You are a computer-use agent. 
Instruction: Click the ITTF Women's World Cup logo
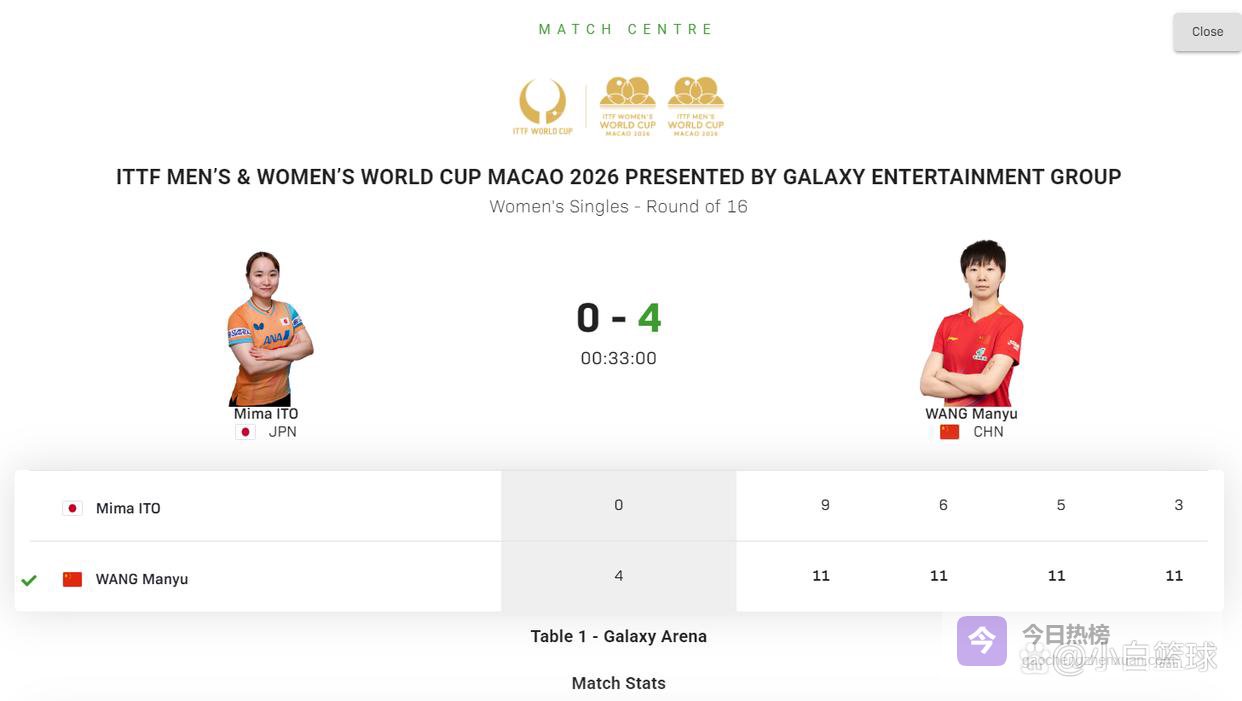pos(627,106)
